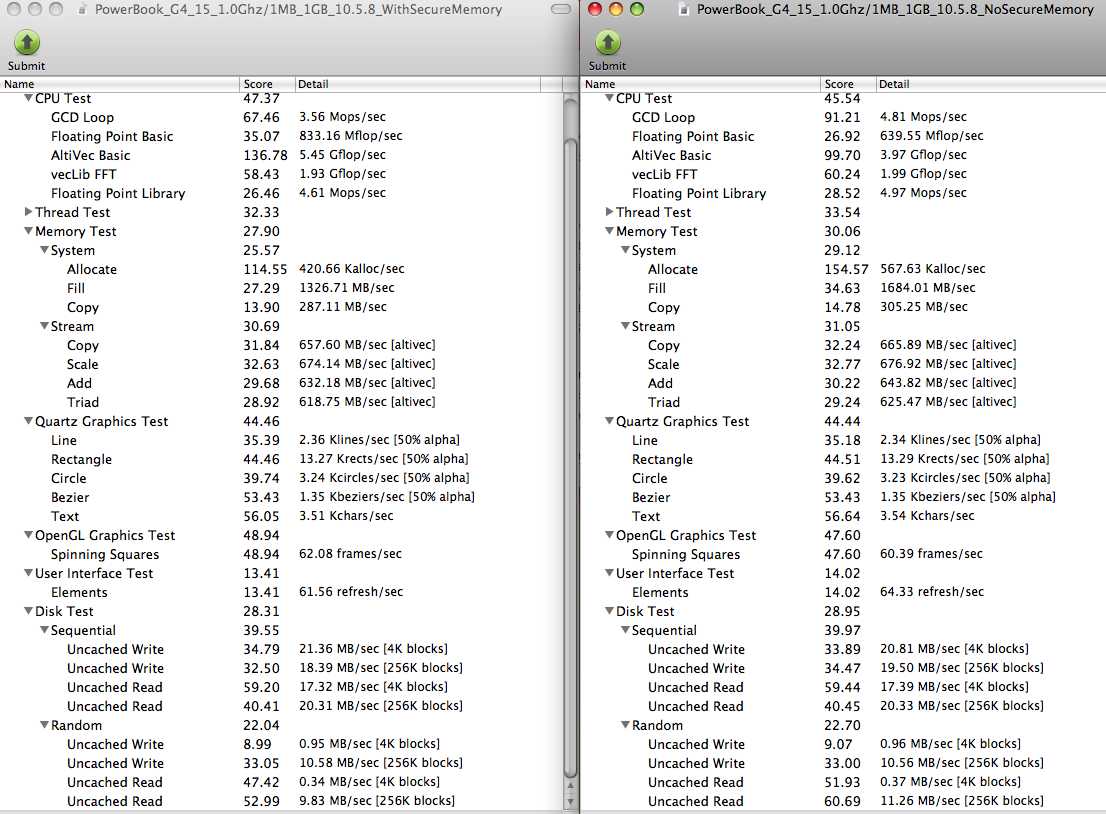Click "11.26 MB/sec [256K blocks]" in NoSecureMemory window

962,801
